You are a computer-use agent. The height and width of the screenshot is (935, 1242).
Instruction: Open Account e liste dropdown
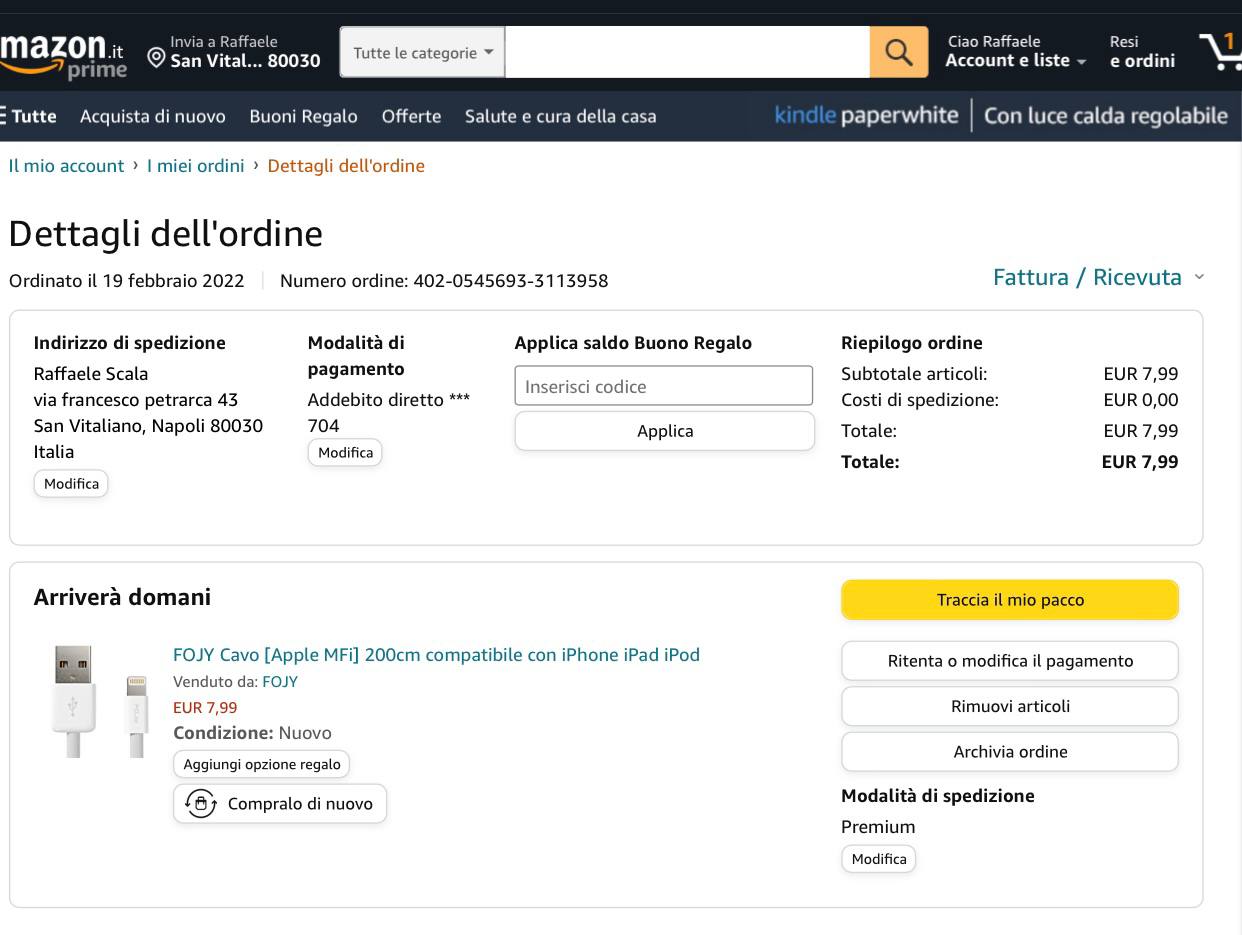pos(1015,61)
